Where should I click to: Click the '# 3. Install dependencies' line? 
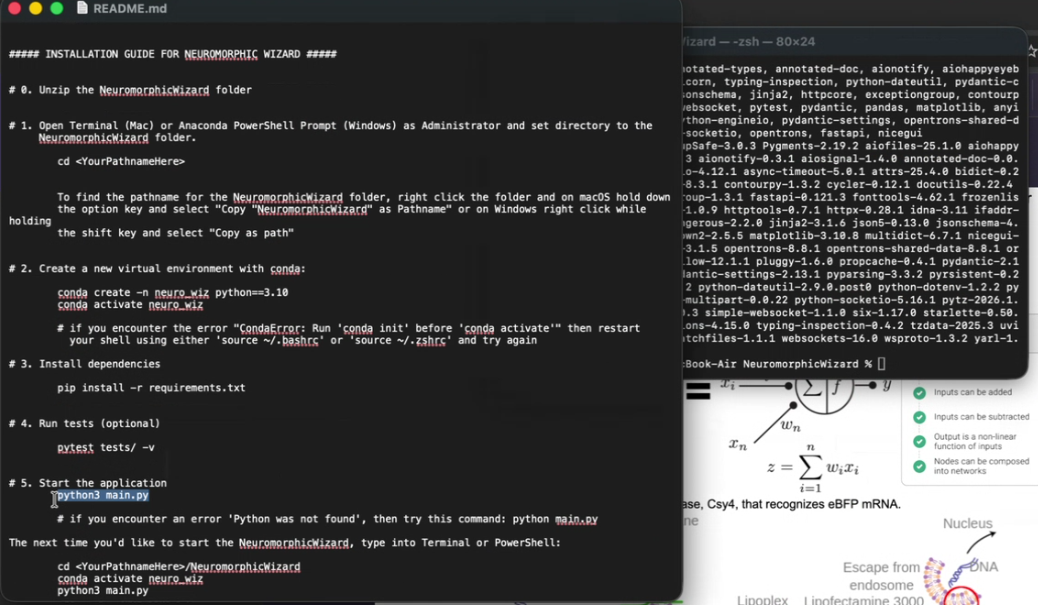pyautogui.click(x=85, y=364)
